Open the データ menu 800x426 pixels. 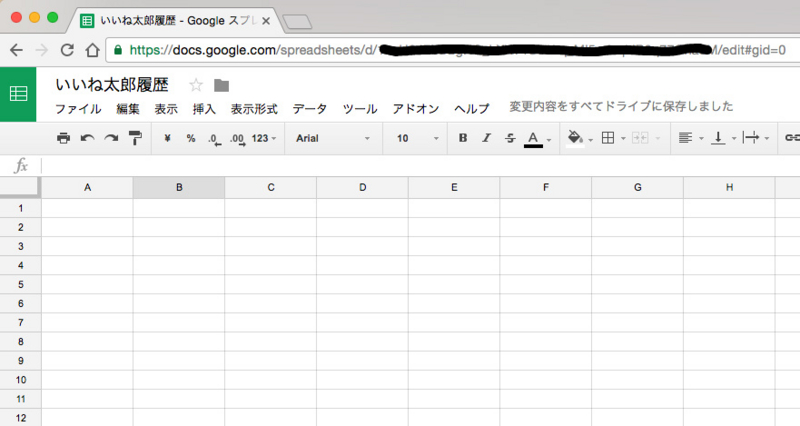[x=310, y=109]
